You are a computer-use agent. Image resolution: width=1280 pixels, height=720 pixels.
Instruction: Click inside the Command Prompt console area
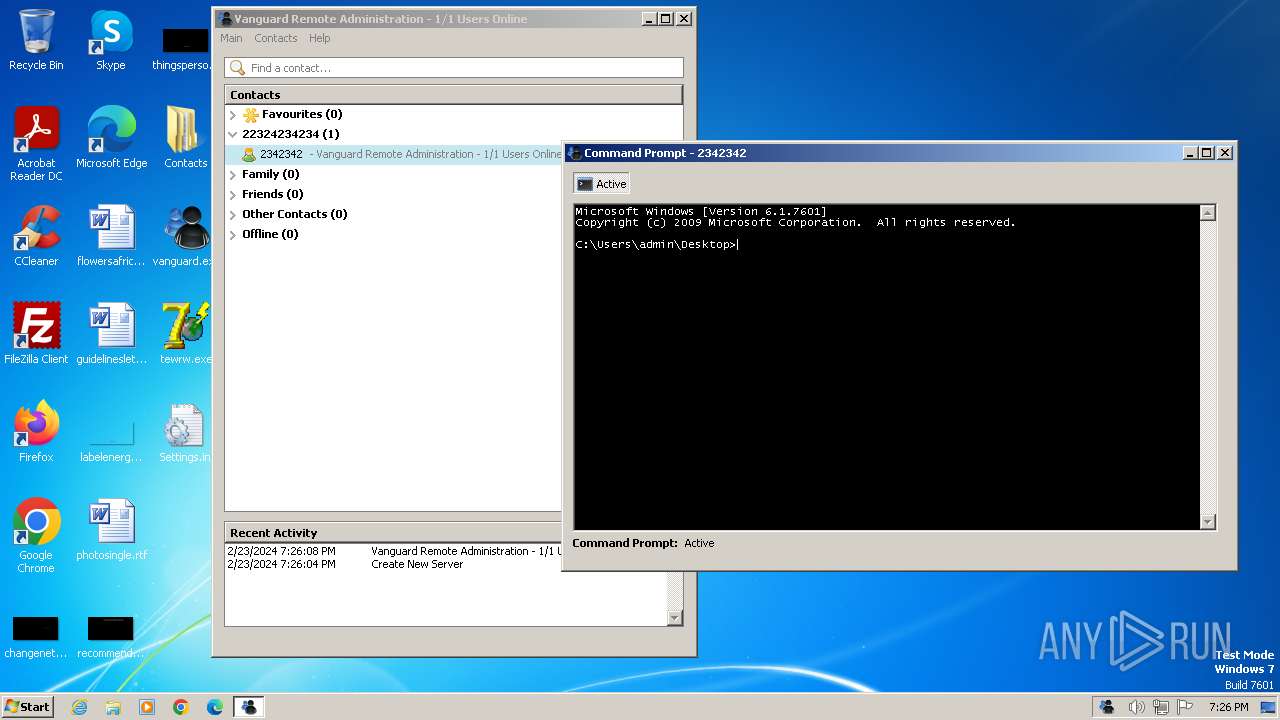pyautogui.click(x=886, y=367)
